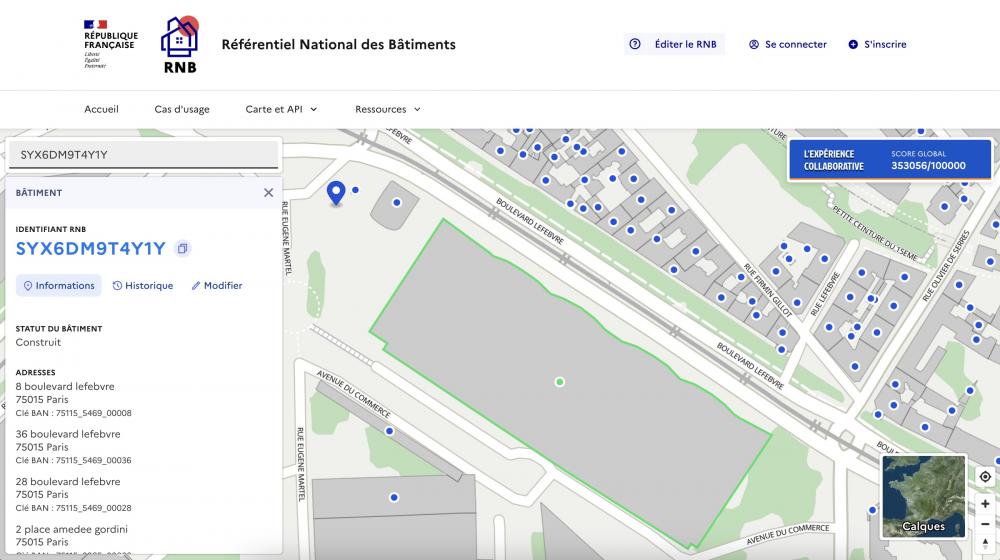1000x560 pixels.
Task: Select the Informations tab
Action: [x=59, y=286]
